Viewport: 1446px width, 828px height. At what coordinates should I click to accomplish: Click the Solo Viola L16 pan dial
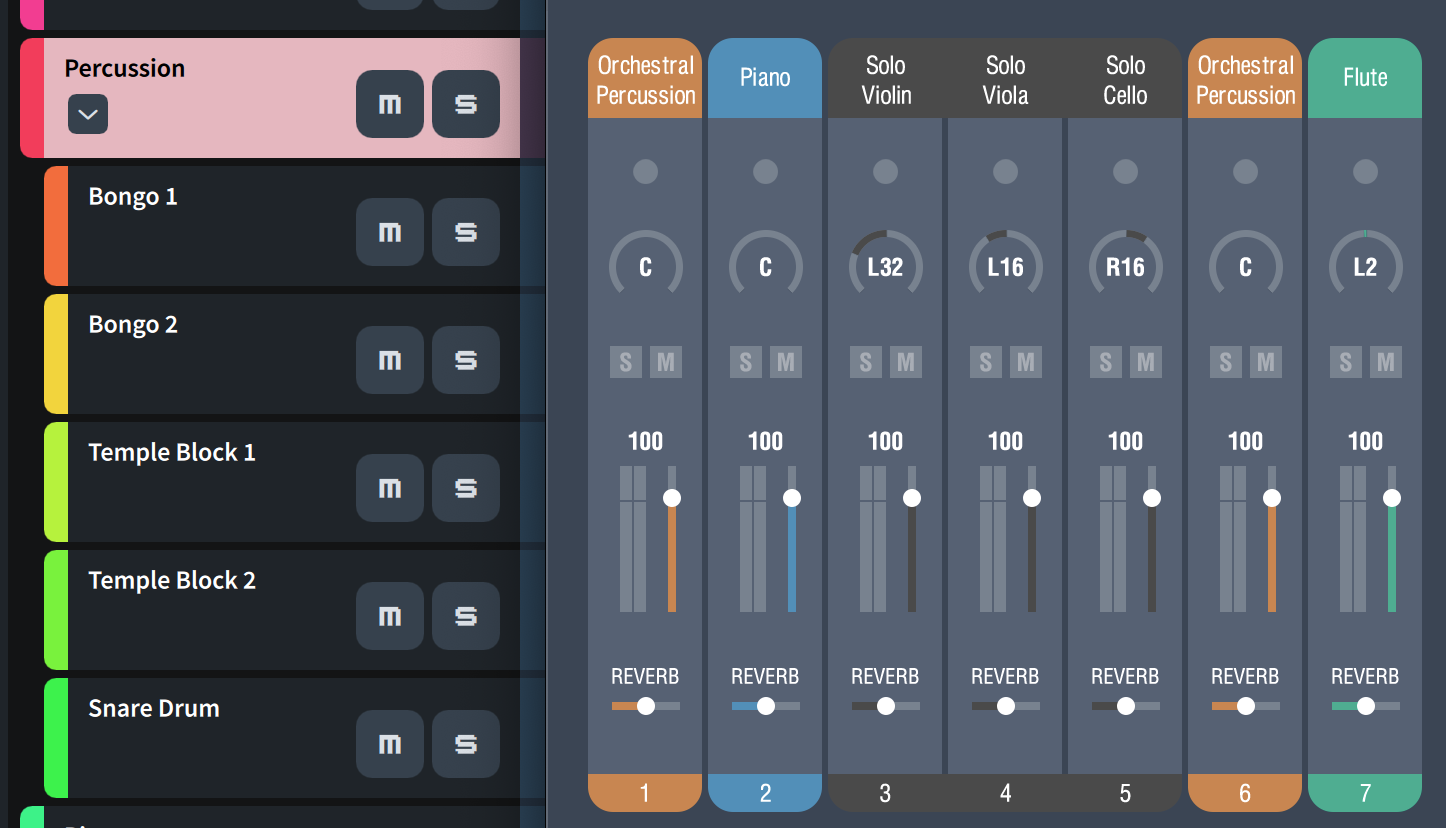click(x=1005, y=267)
